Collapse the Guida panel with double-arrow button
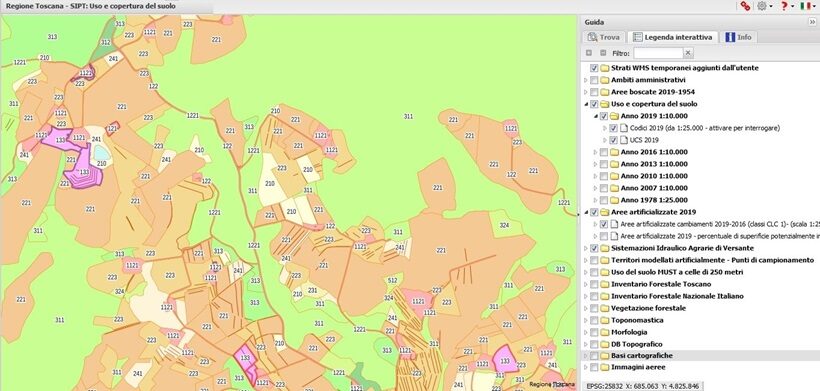The image size is (820, 391). tap(812, 22)
